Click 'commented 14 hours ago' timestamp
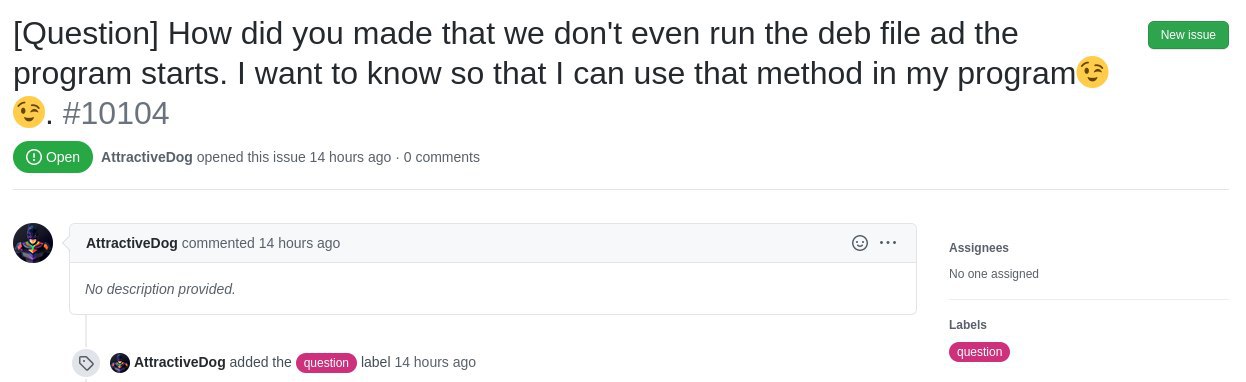The image size is (1246, 382). pyautogui.click(x=261, y=243)
